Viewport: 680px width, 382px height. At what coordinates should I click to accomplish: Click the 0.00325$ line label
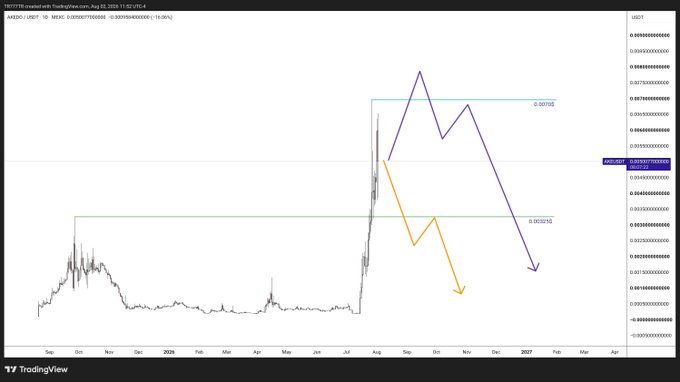540,221
